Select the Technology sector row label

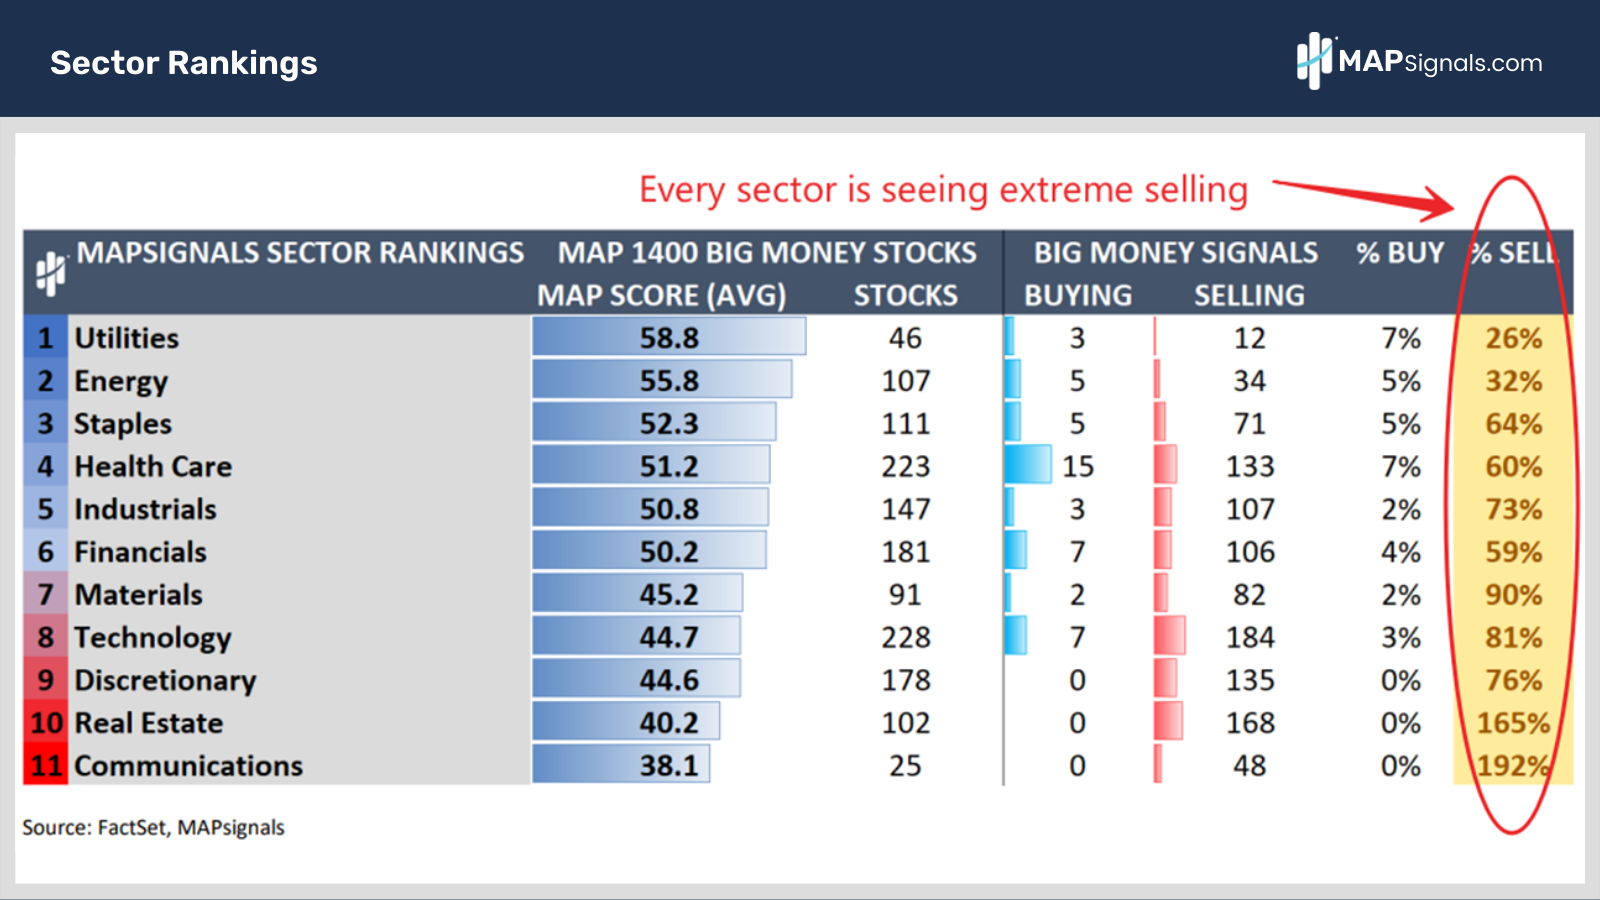point(153,638)
